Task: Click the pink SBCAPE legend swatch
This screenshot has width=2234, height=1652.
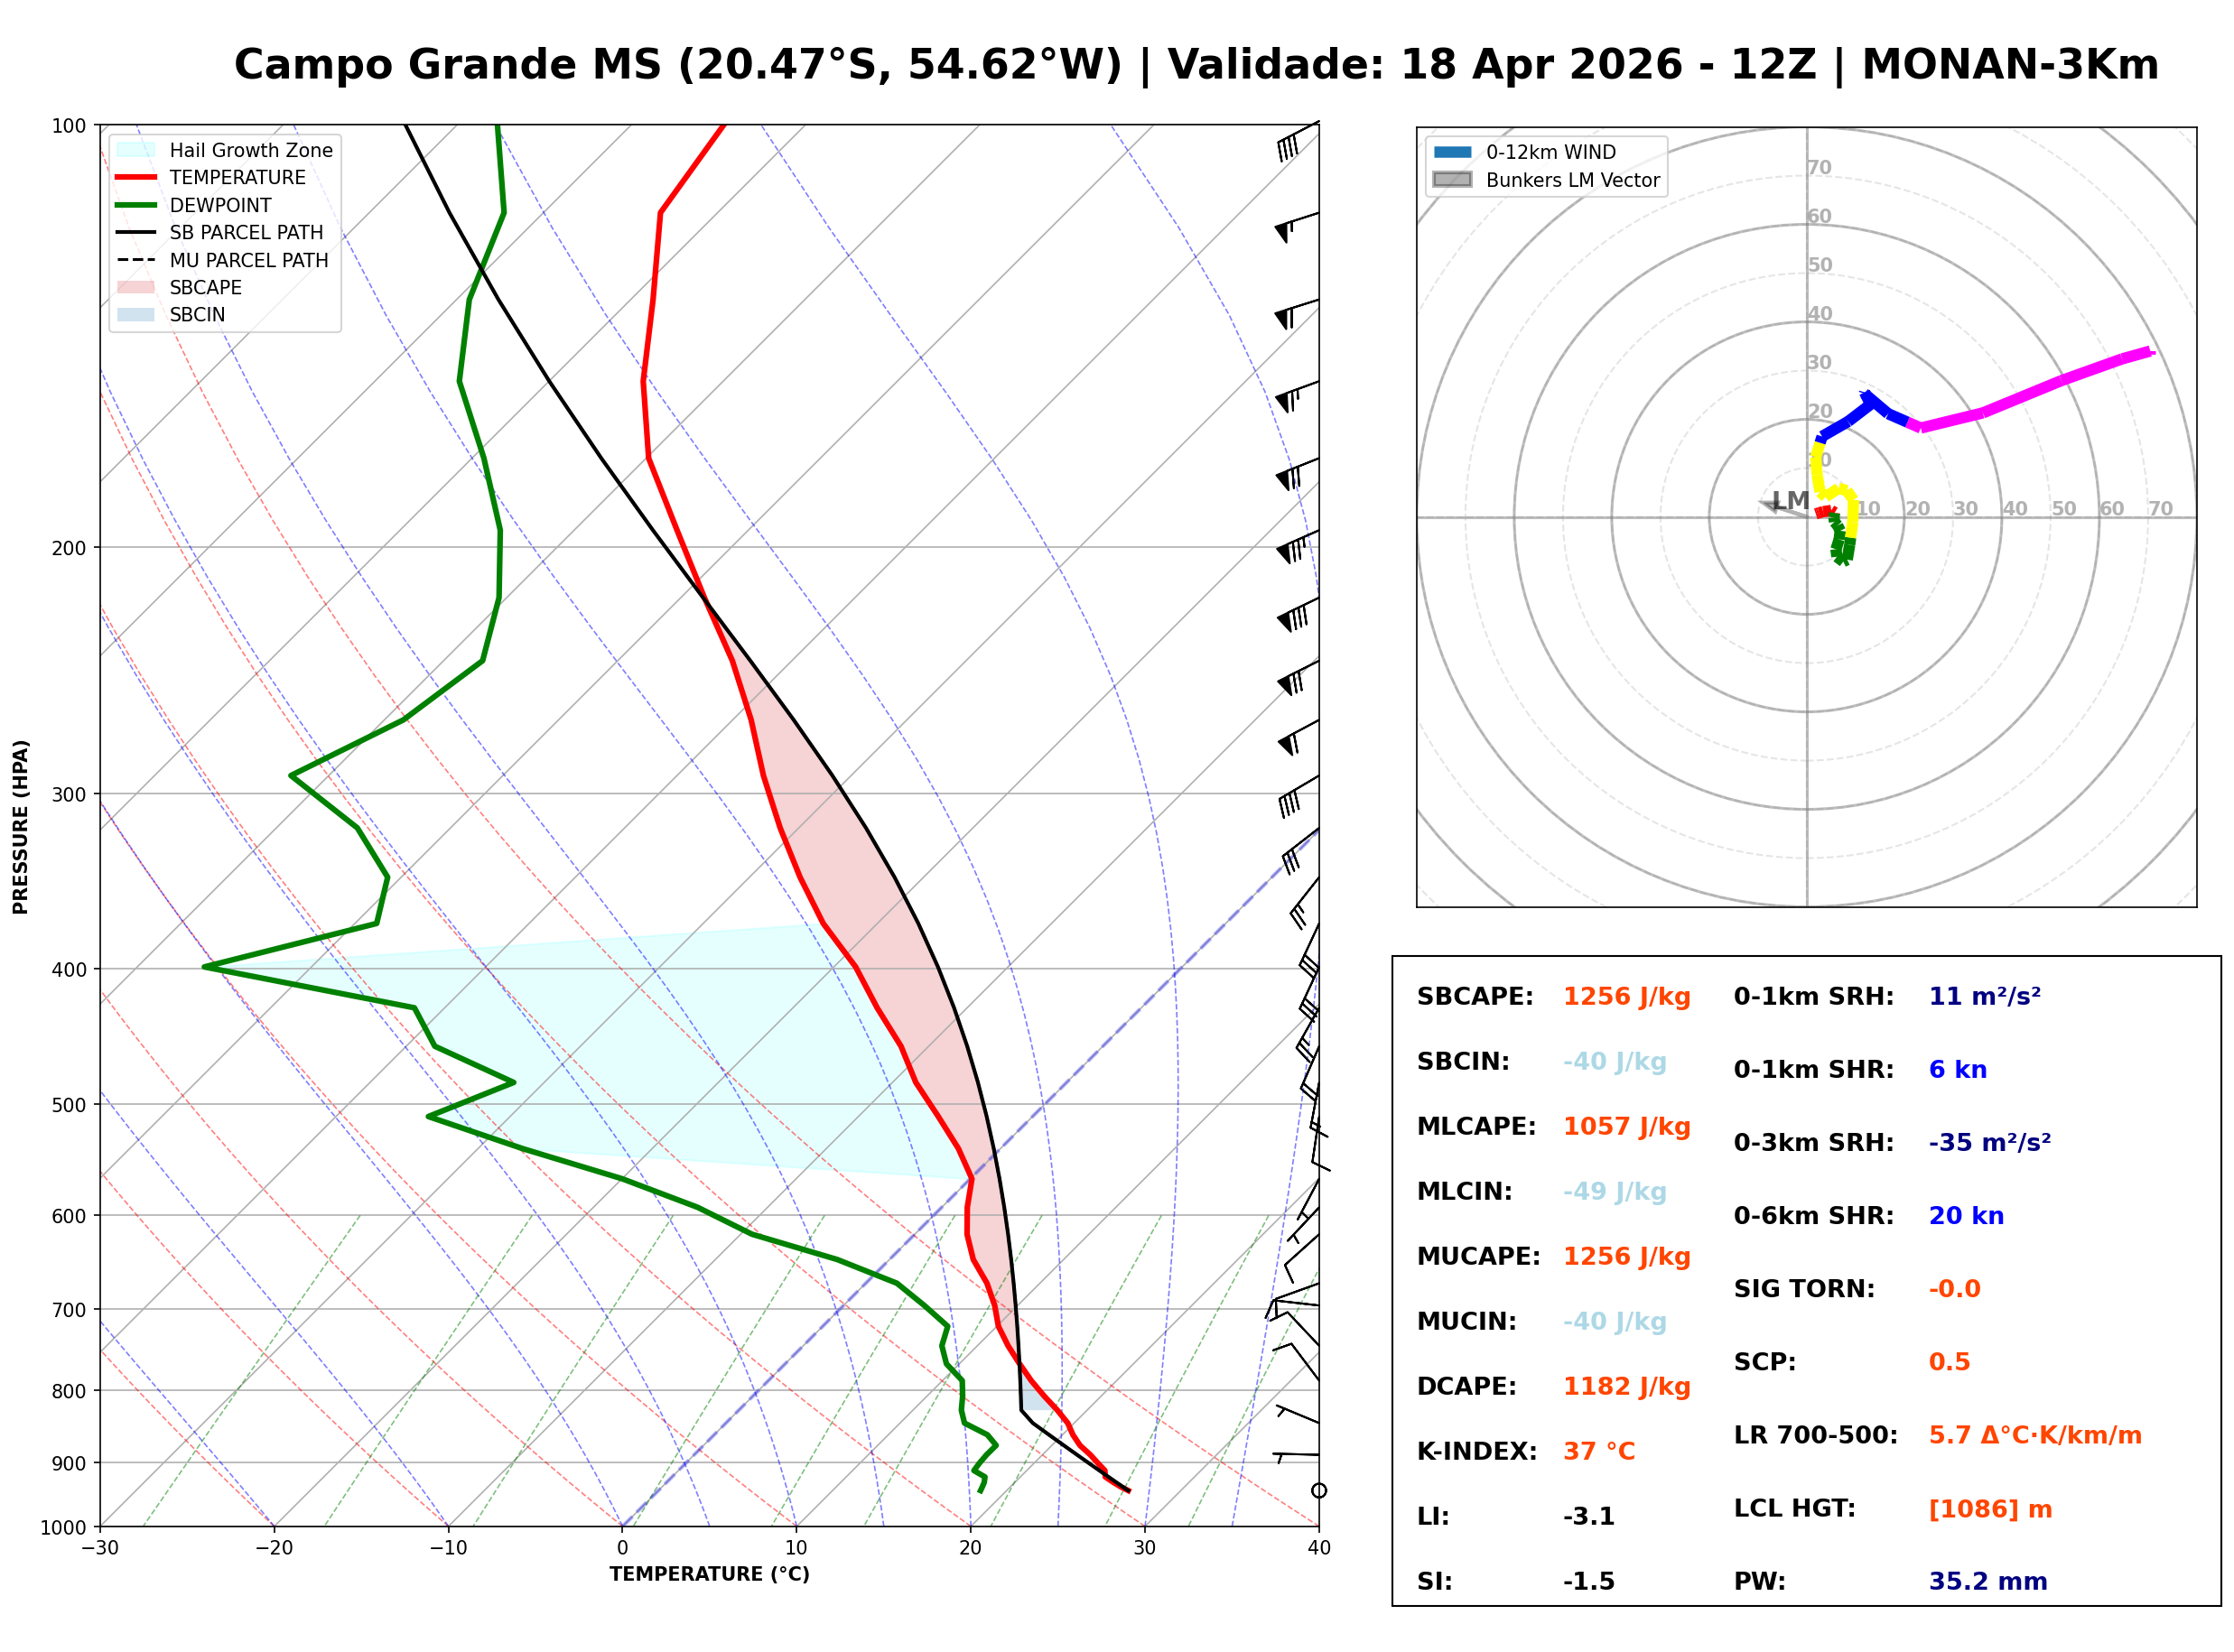Action: click(x=136, y=288)
